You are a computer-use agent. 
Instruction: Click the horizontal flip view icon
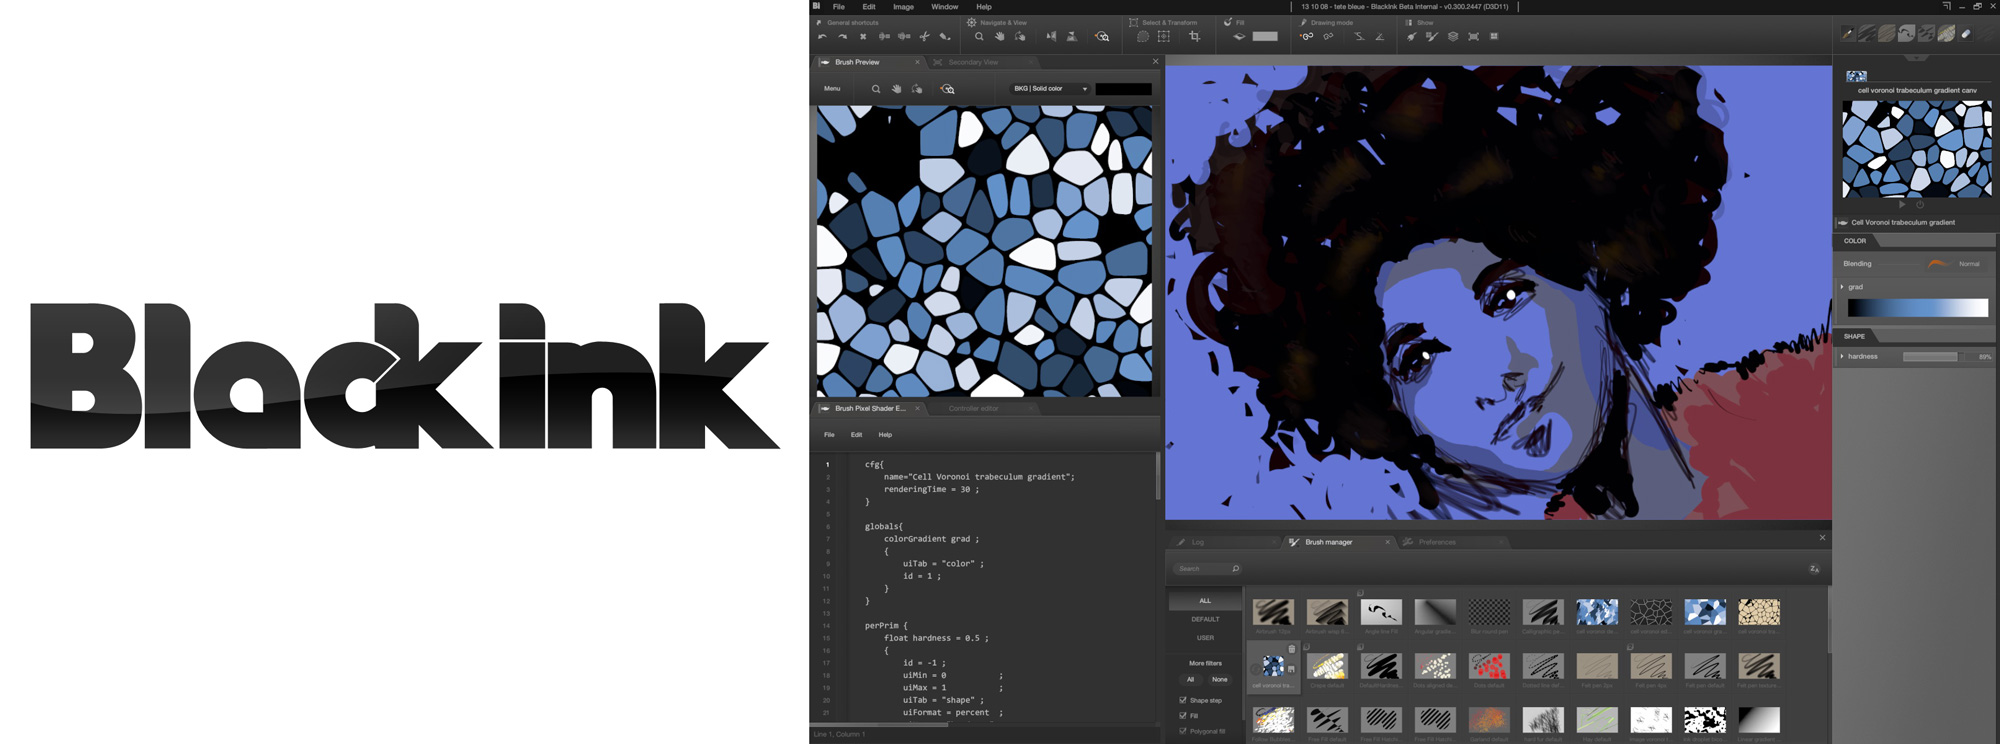[x=1051, y=37]
